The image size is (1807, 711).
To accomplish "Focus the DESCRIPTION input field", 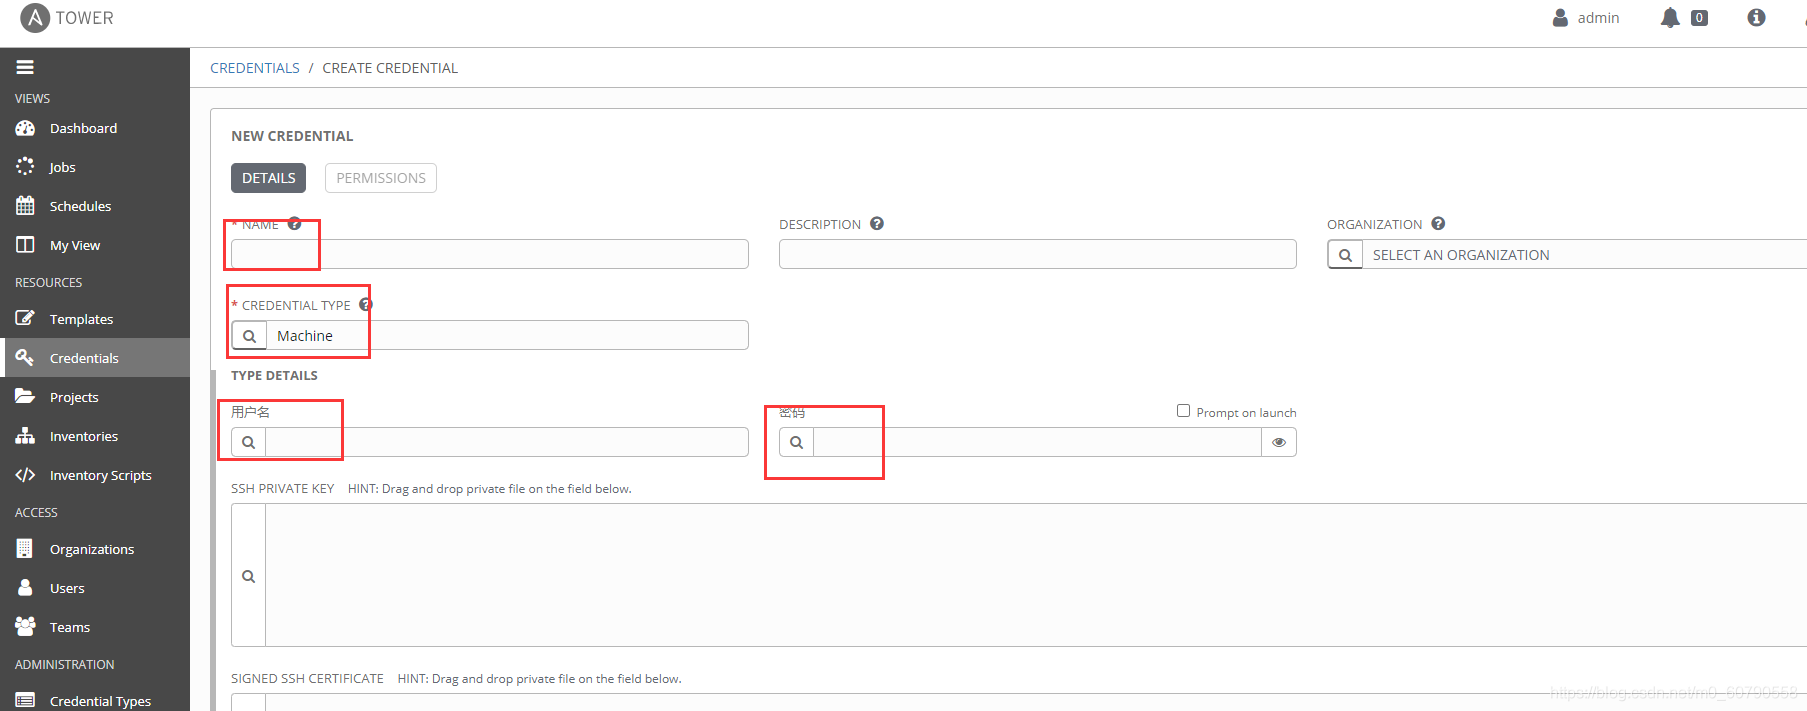I will pyautogui.click(x=1038, y=254).
